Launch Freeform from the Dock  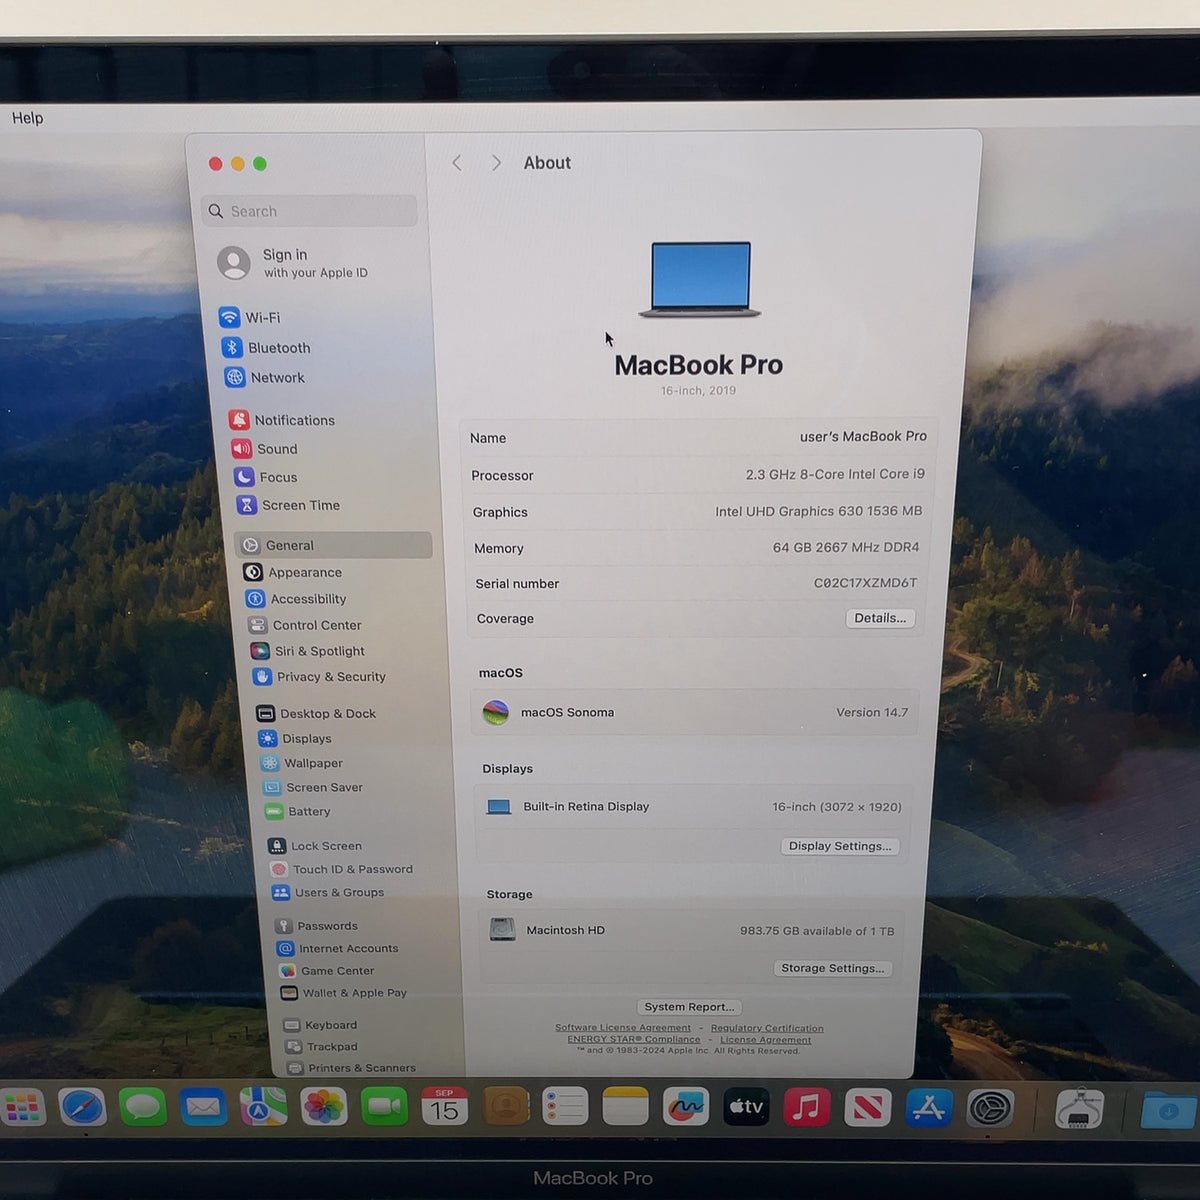point(686,1107)
